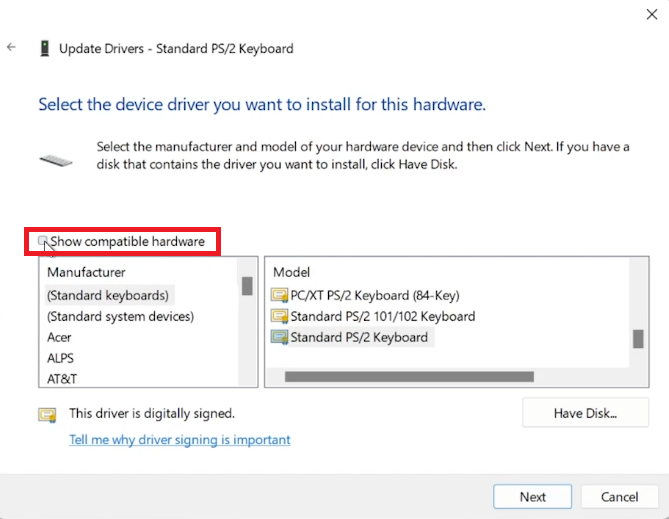Cancel the driver update dialog
This screenshot has width=669, height=519.
pos(619,496)
